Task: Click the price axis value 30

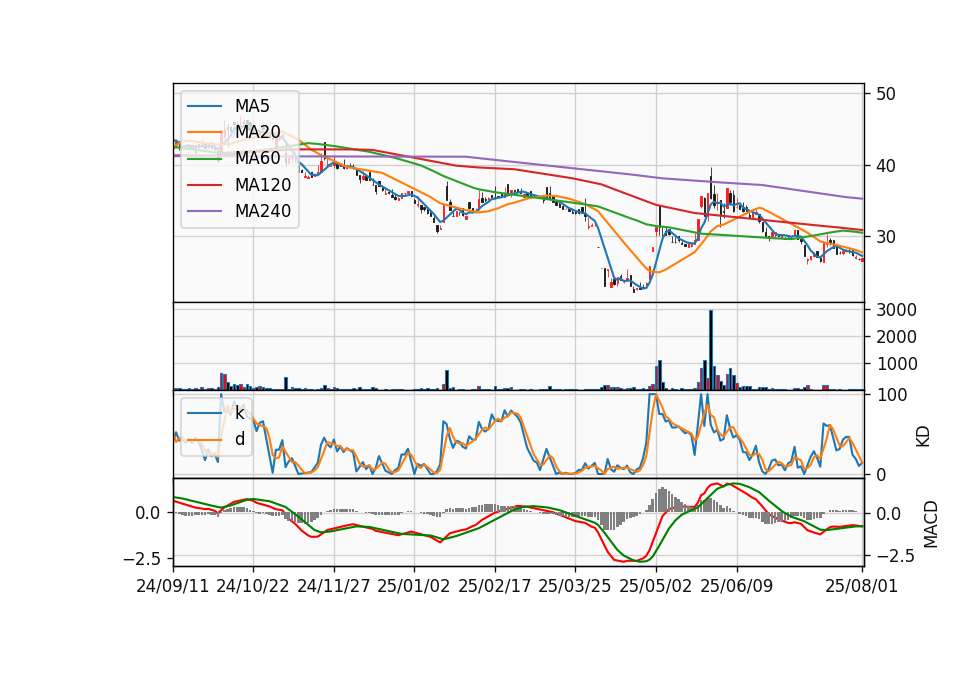Action: [886, 237]
